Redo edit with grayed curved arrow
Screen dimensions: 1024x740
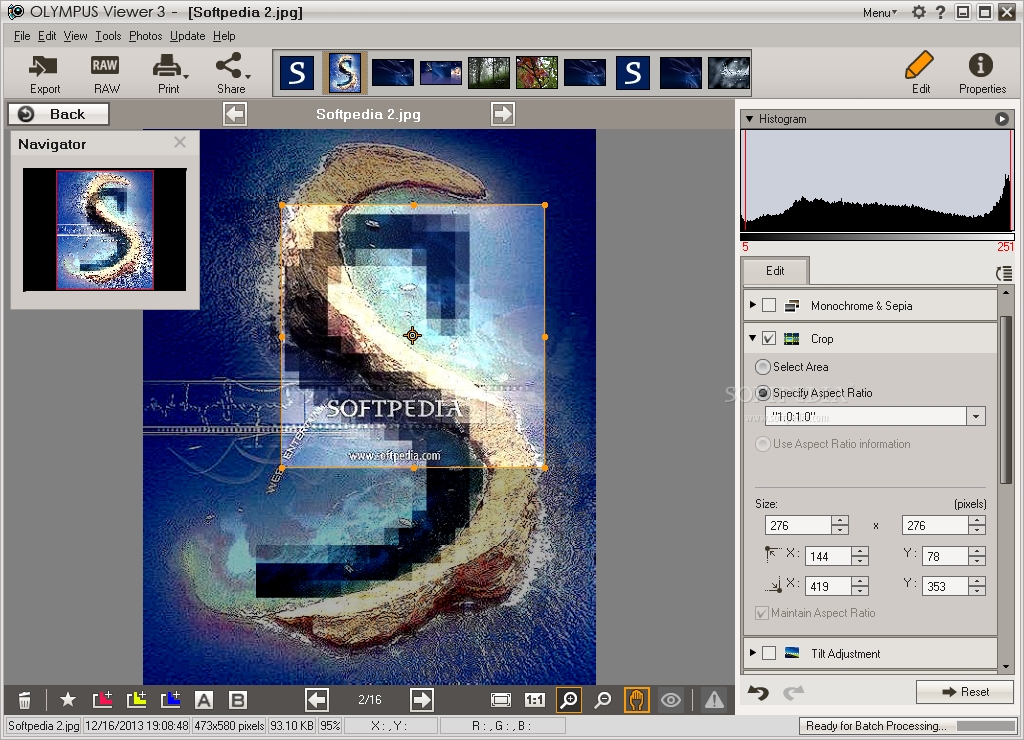click(793, 692)
